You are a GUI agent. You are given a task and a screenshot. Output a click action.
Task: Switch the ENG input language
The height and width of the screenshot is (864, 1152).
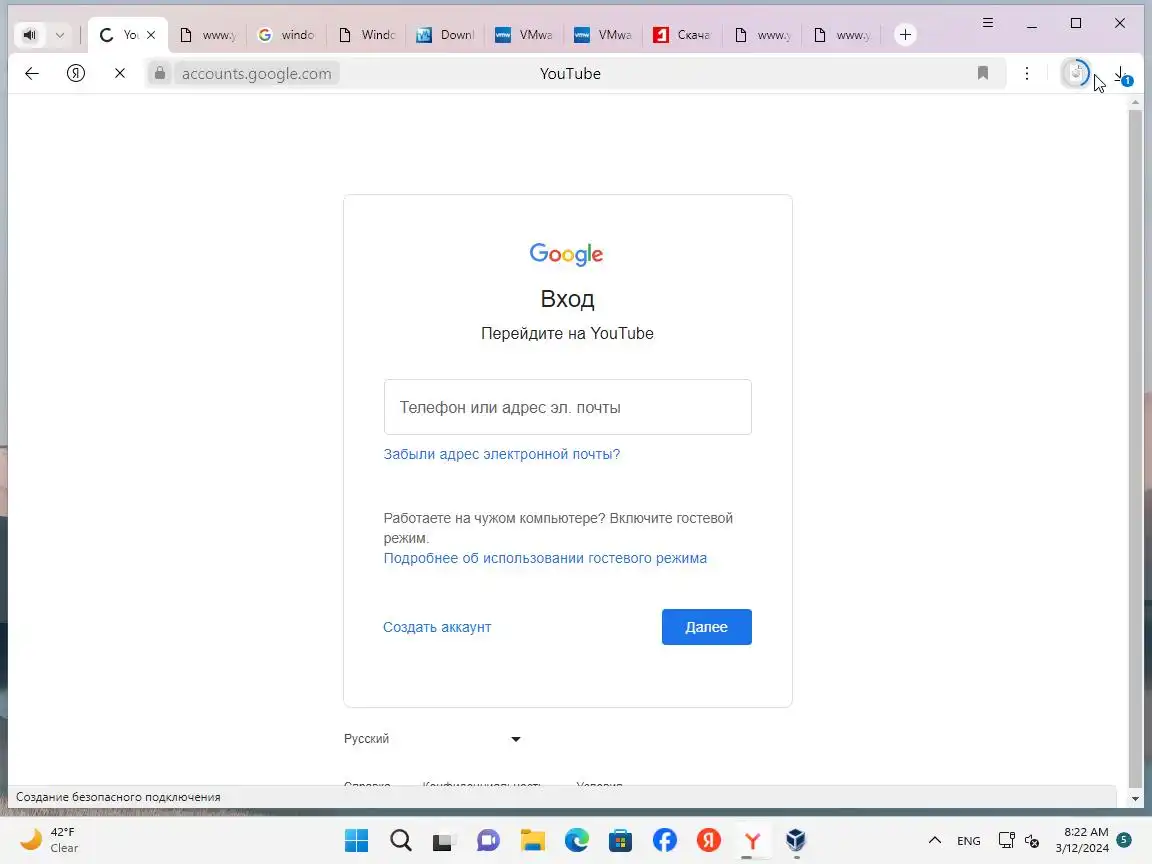pos(968,840)
